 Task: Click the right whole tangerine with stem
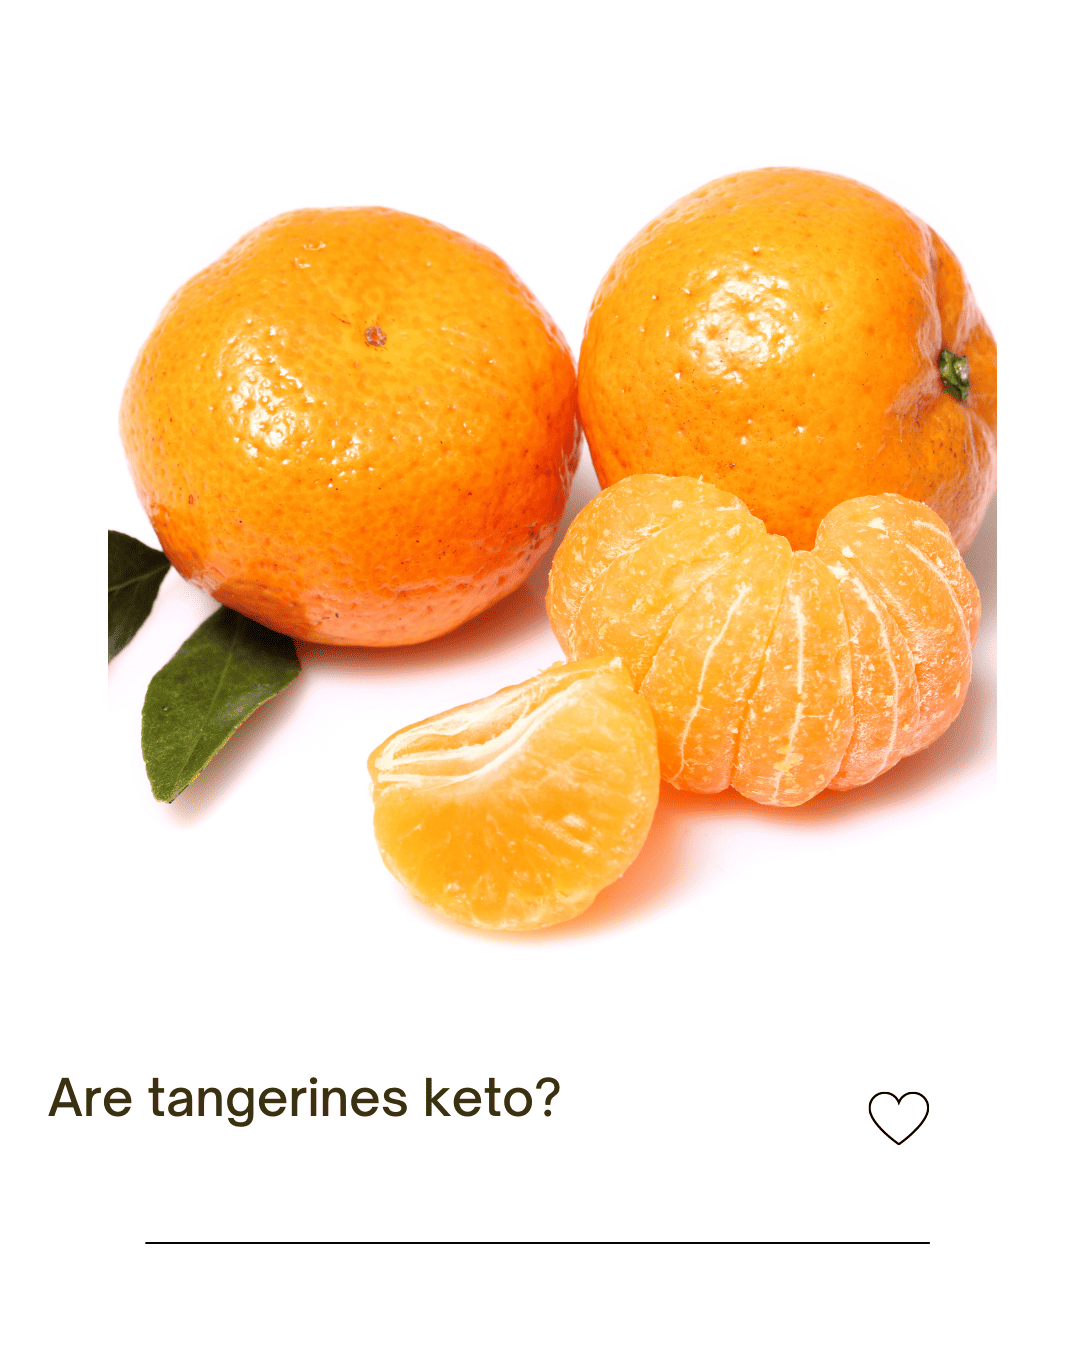[787, 355]
